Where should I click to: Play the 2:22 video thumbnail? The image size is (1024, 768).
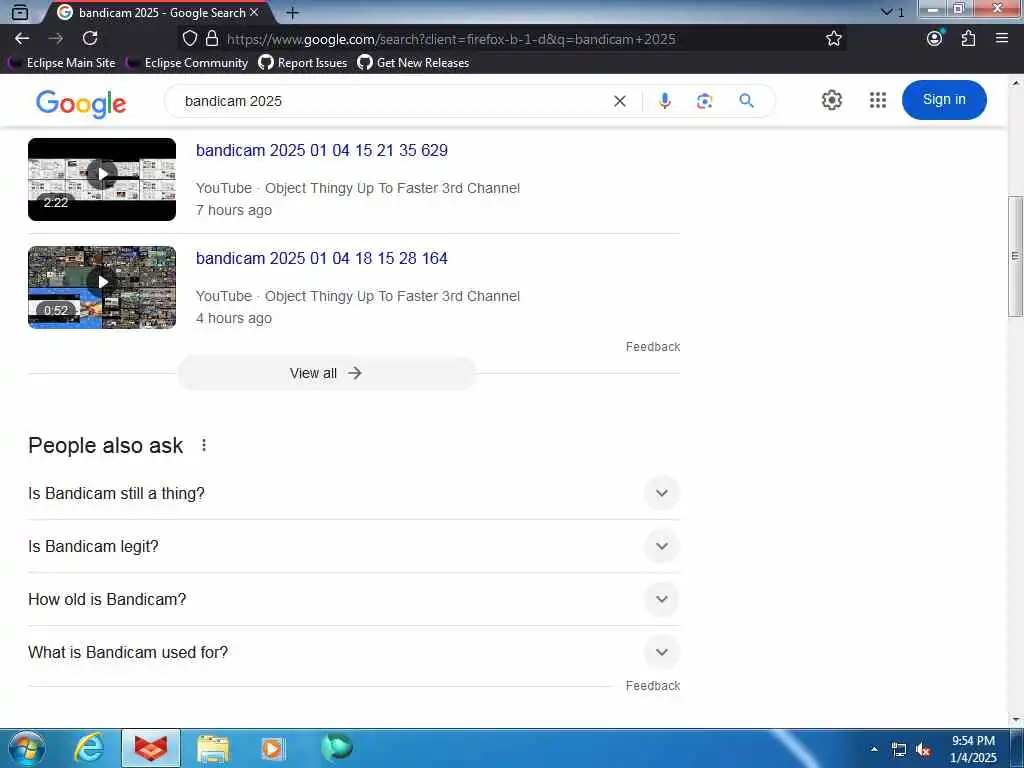click(x=102, y=179)
